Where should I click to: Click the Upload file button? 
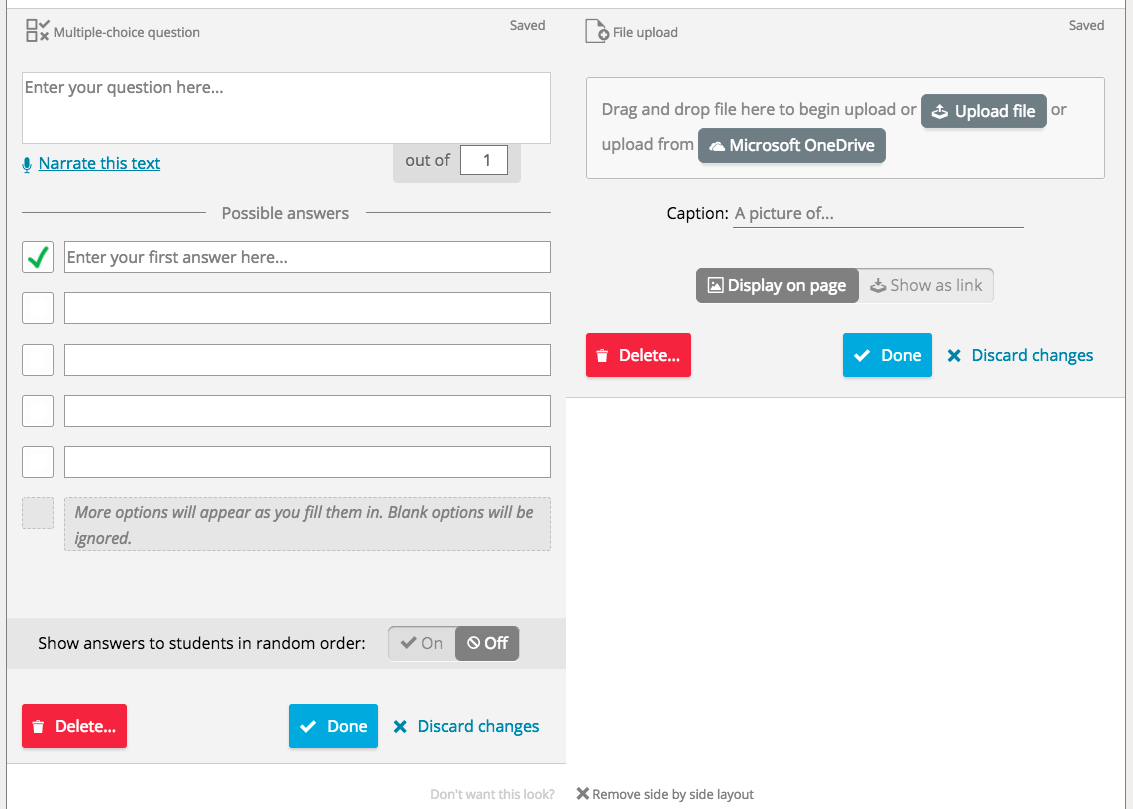pos(983,111)
